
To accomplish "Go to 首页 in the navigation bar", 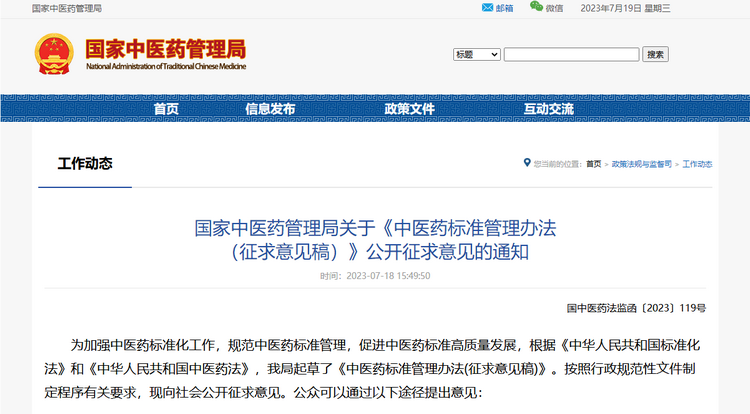I will 166,109.
